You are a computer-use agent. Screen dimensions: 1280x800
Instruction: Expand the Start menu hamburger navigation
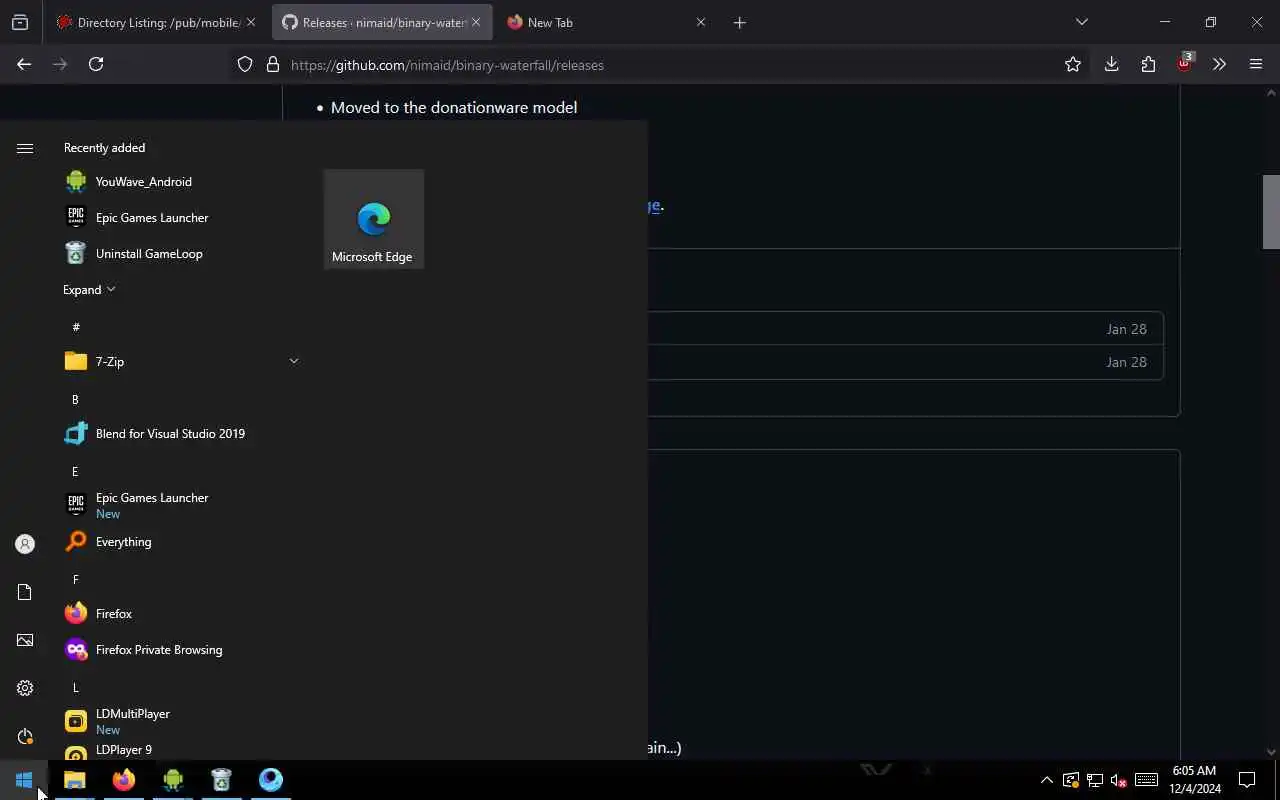click(x=25, y=148)
